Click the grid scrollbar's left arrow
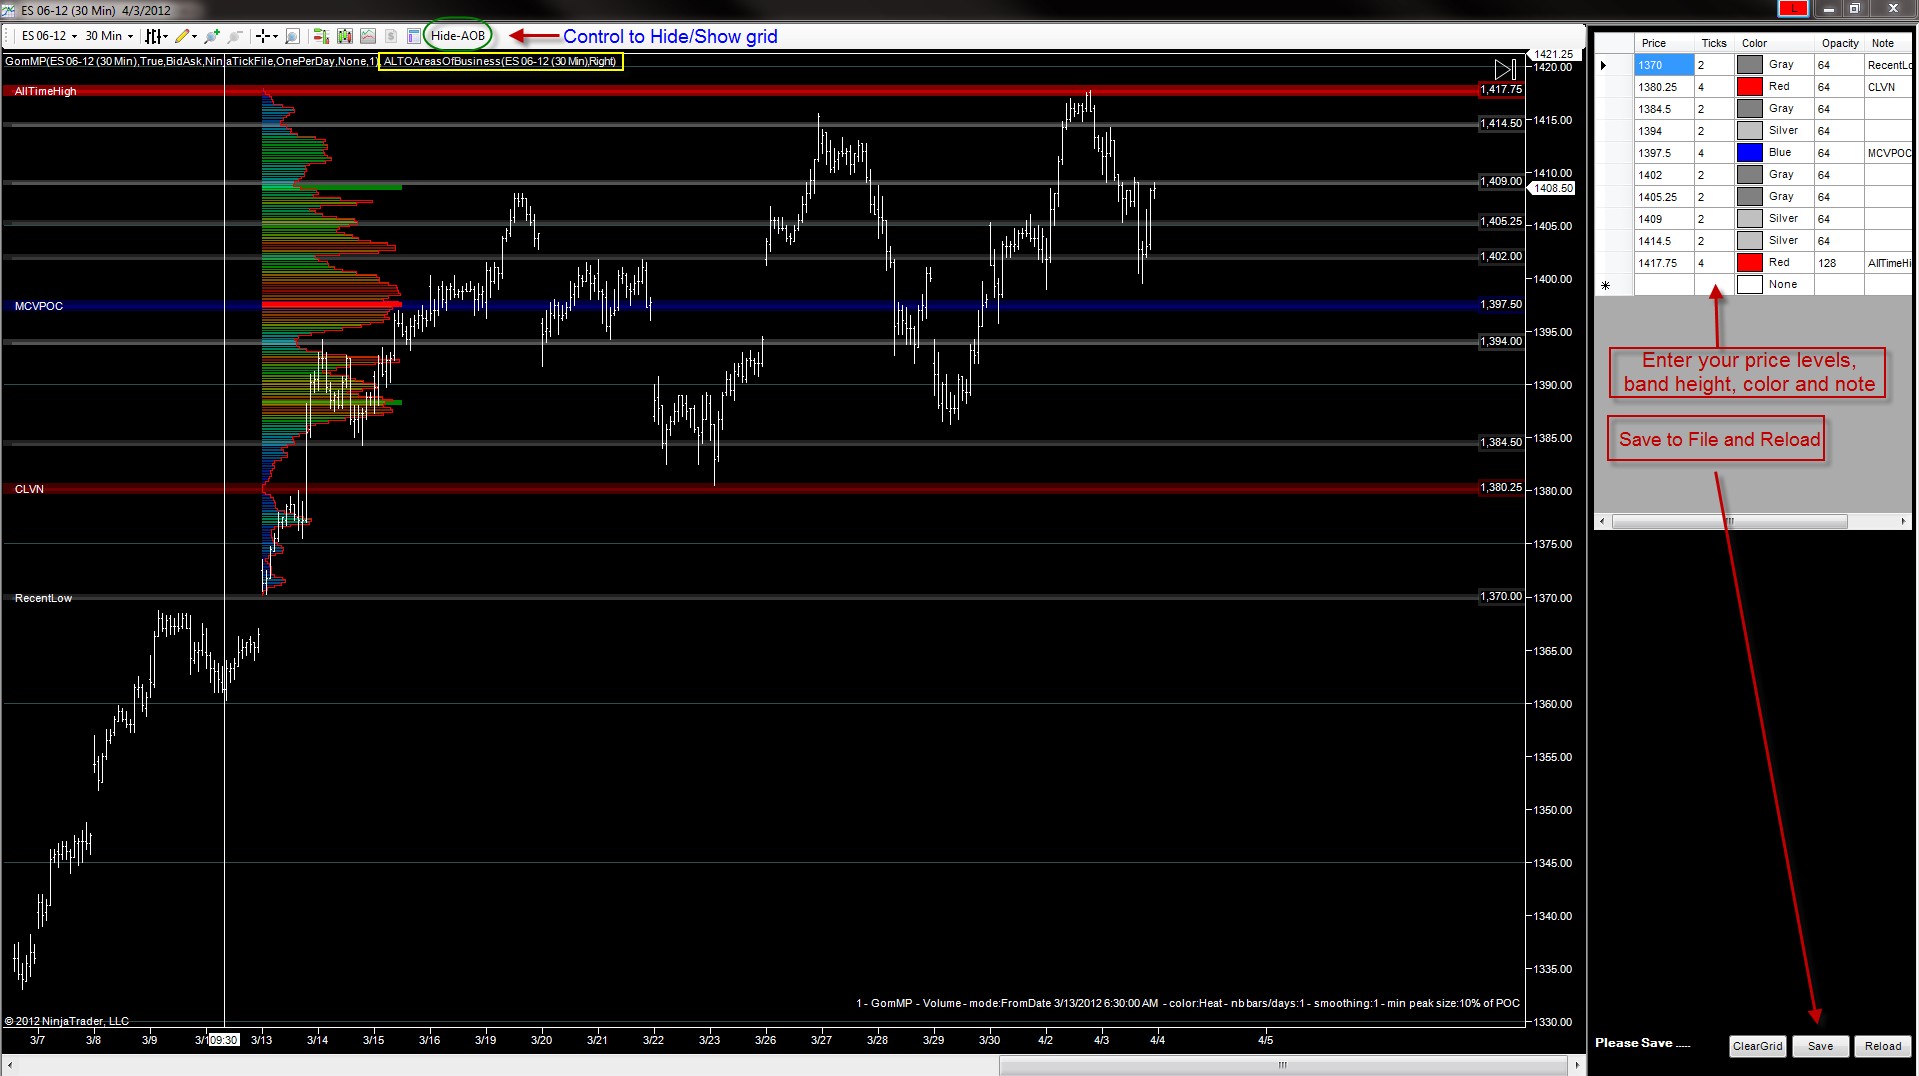 pos(1602,521)
